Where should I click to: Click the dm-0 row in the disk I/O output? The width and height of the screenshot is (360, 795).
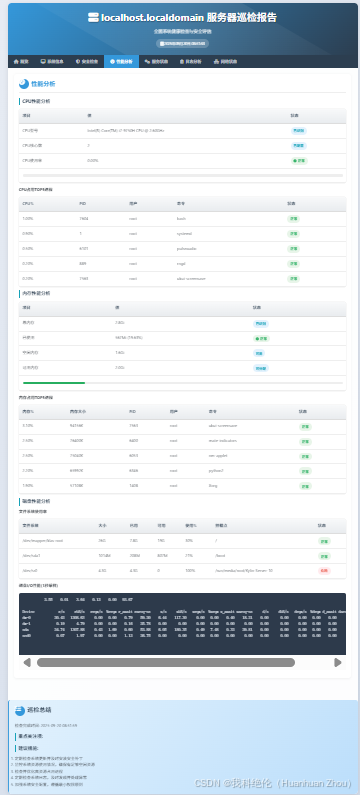point(183,618)
